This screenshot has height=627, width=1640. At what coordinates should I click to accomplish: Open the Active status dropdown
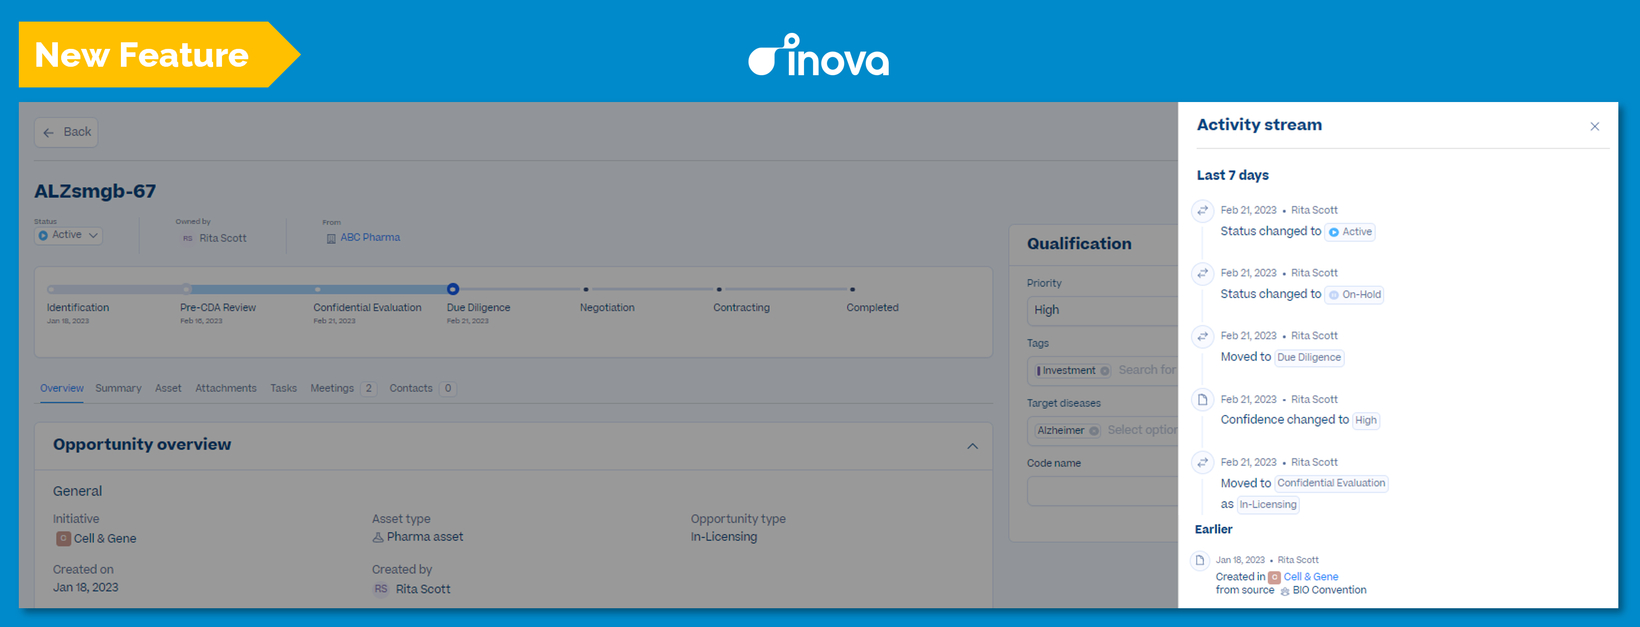coord(69,235)
